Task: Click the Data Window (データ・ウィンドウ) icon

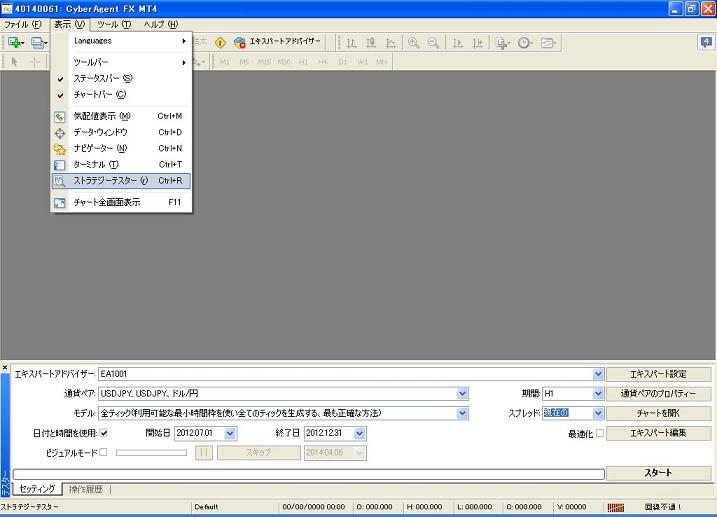Action: click(60, 132)
